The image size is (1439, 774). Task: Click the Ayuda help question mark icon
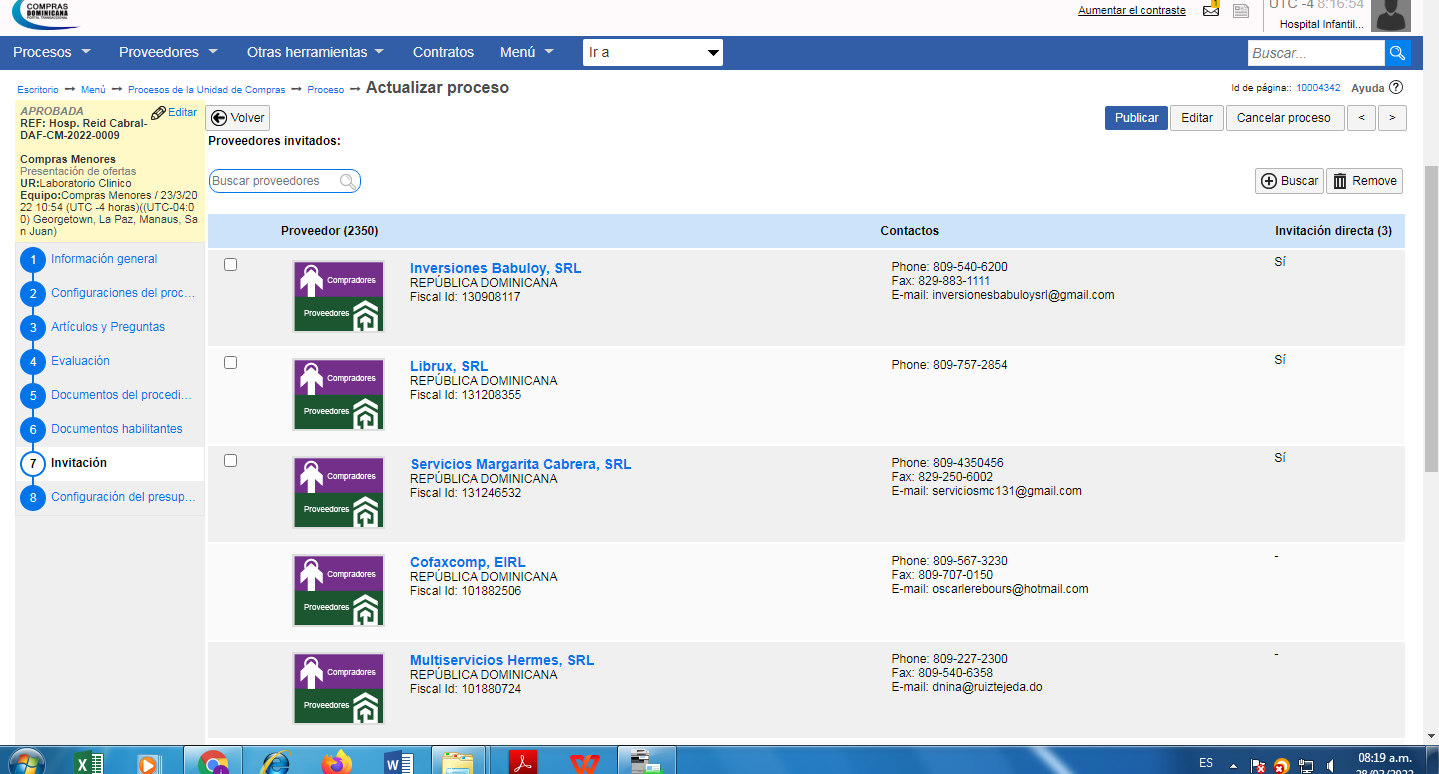click(x=1396, y=88)
